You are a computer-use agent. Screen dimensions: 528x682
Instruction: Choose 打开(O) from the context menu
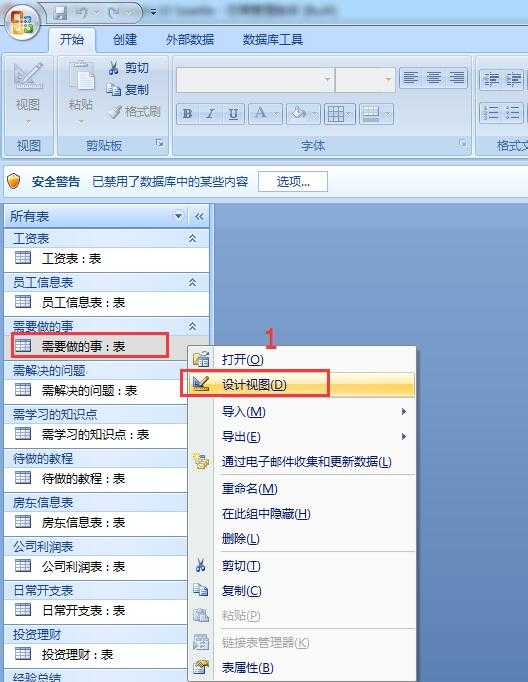click(302, 360)
